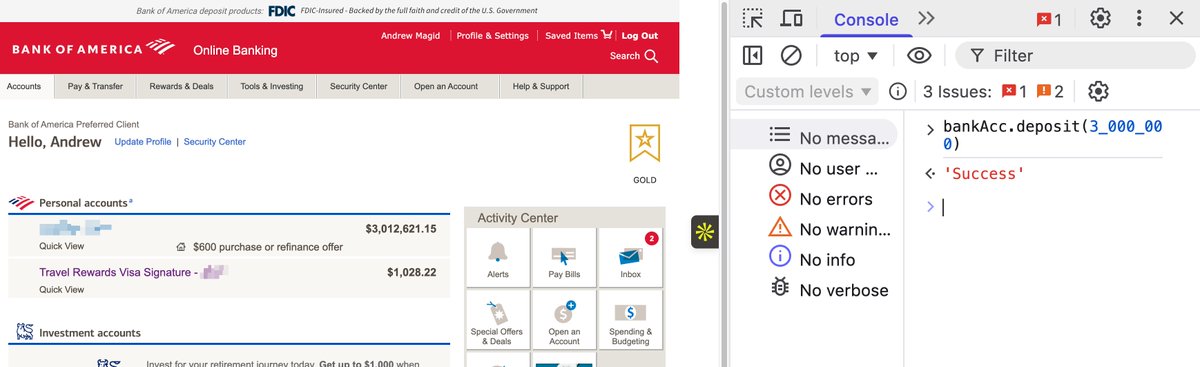Open console settings gear beside issues
The image size is (1200, 367).
pos(1098,91)
